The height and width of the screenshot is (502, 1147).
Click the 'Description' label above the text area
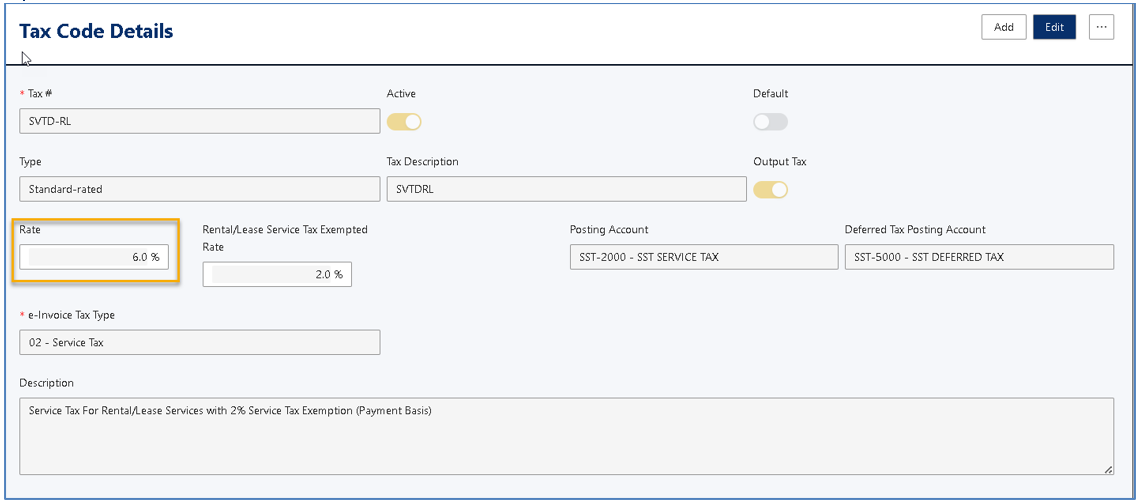coord(46,383)
